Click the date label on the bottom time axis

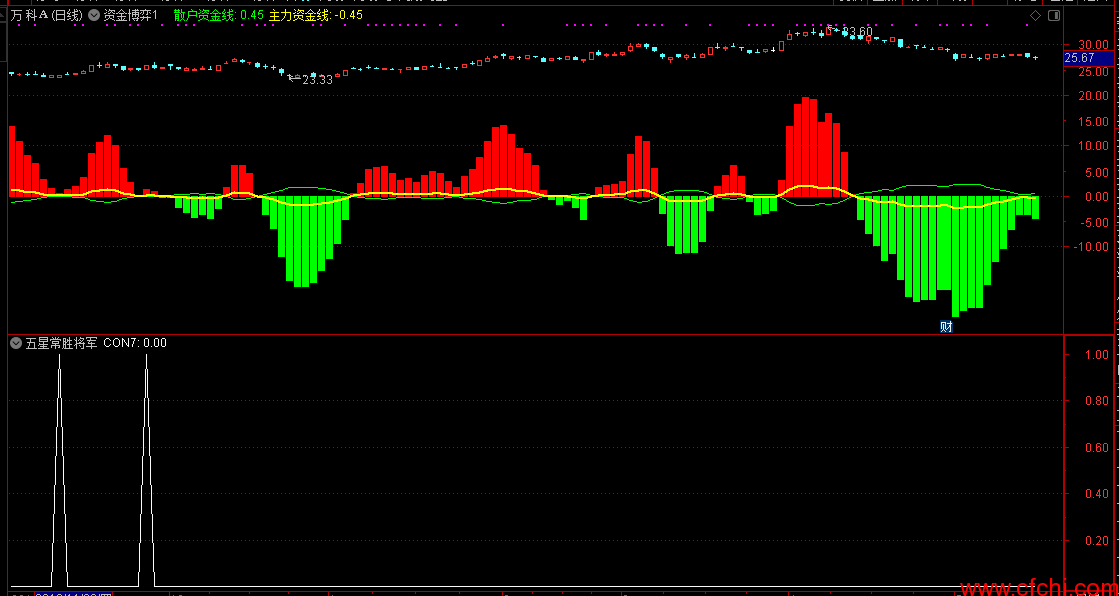point(74,594)
